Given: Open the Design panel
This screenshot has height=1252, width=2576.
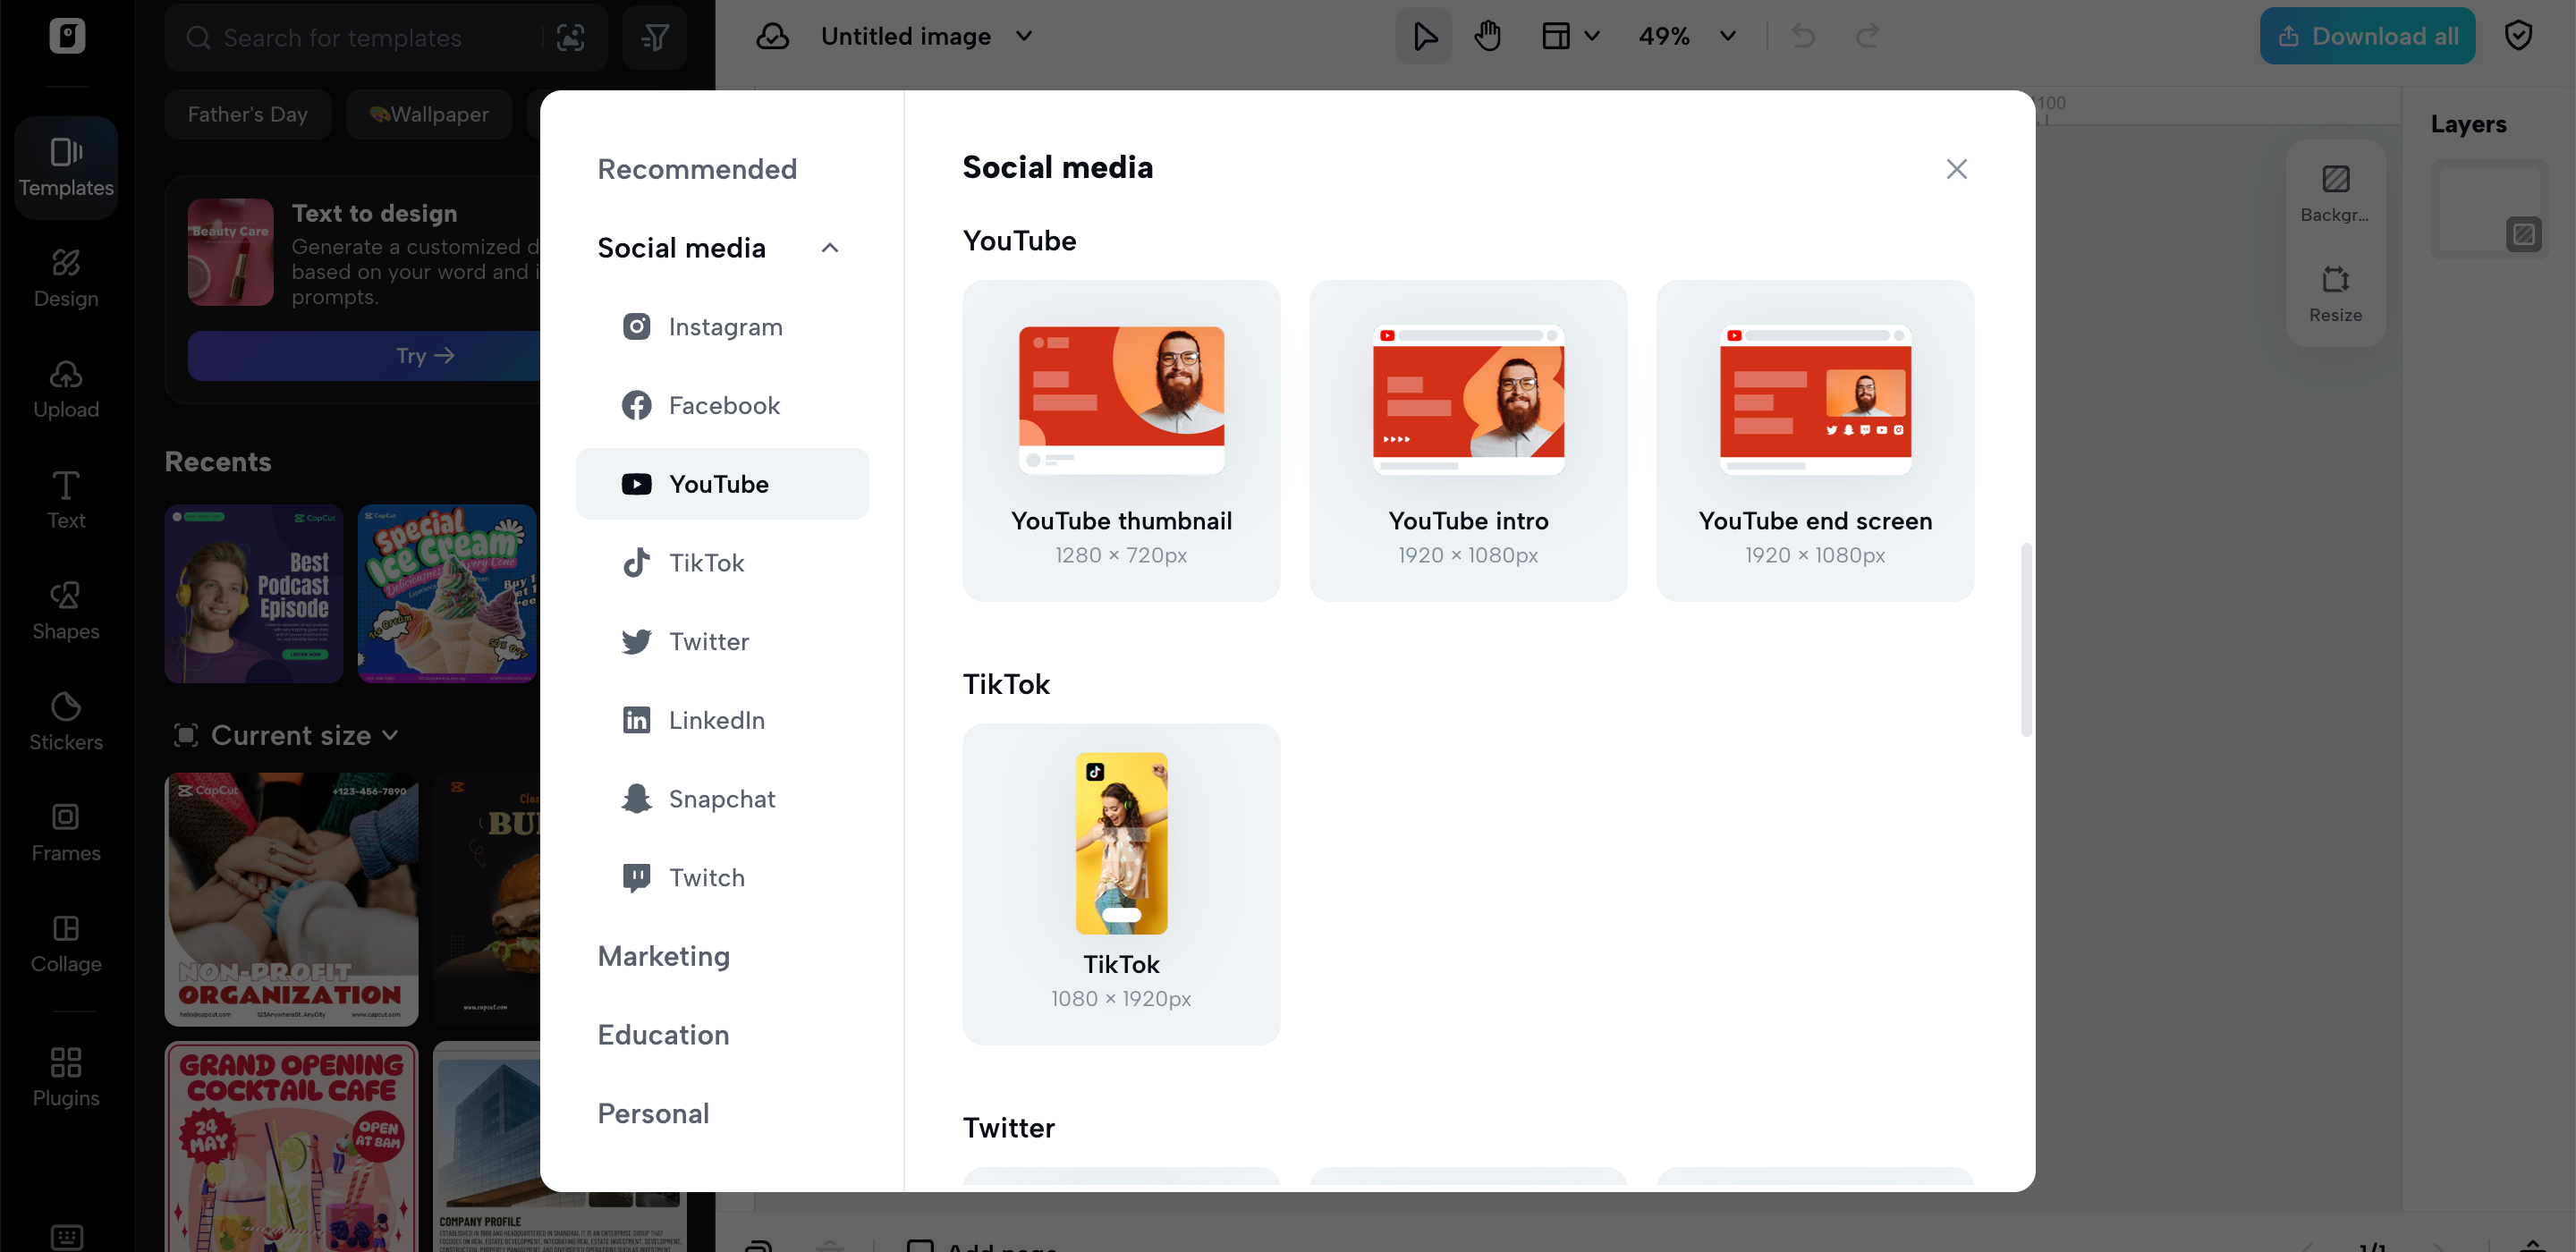Looking at the screenshot, I should [x=65, y=278].
